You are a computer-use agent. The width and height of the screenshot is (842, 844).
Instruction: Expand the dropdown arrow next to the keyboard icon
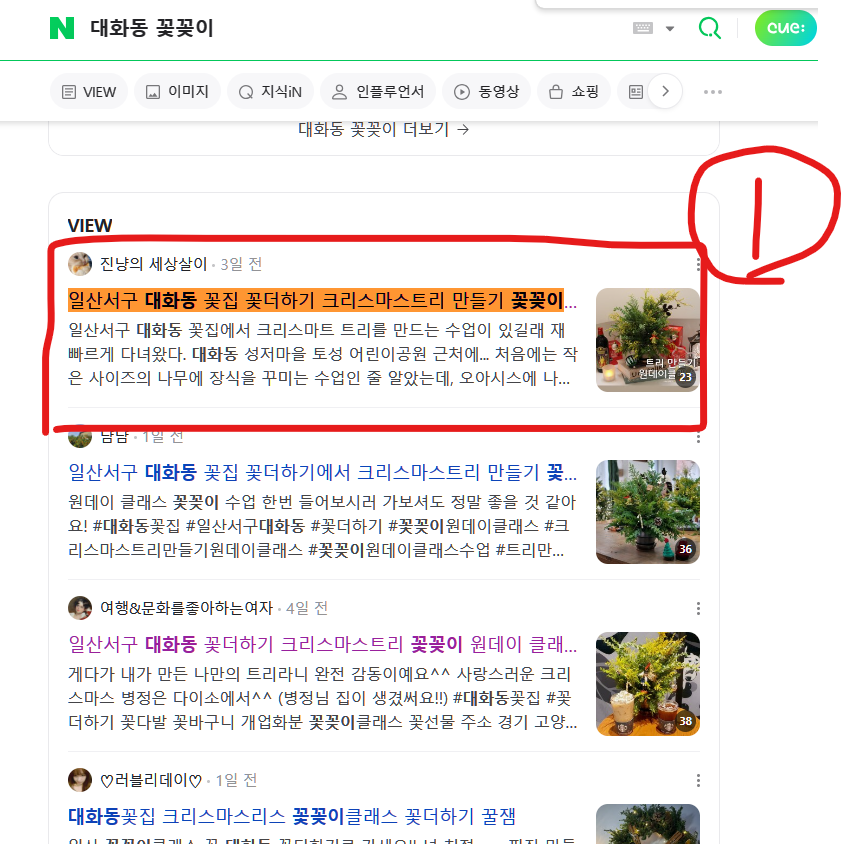coord(670,29)
